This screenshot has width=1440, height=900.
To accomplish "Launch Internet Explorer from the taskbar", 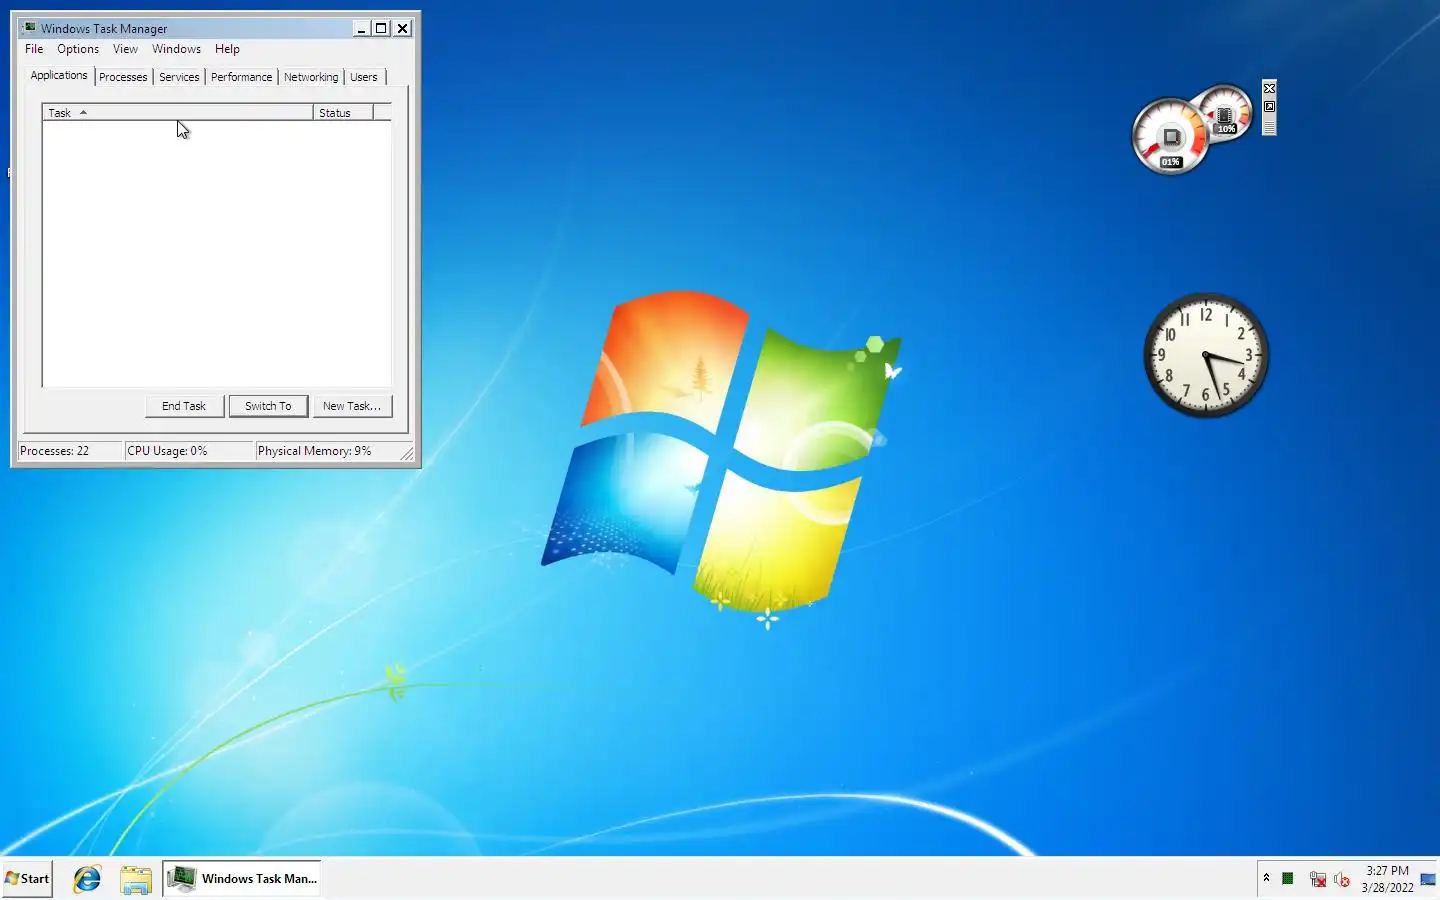I will 87,879.
